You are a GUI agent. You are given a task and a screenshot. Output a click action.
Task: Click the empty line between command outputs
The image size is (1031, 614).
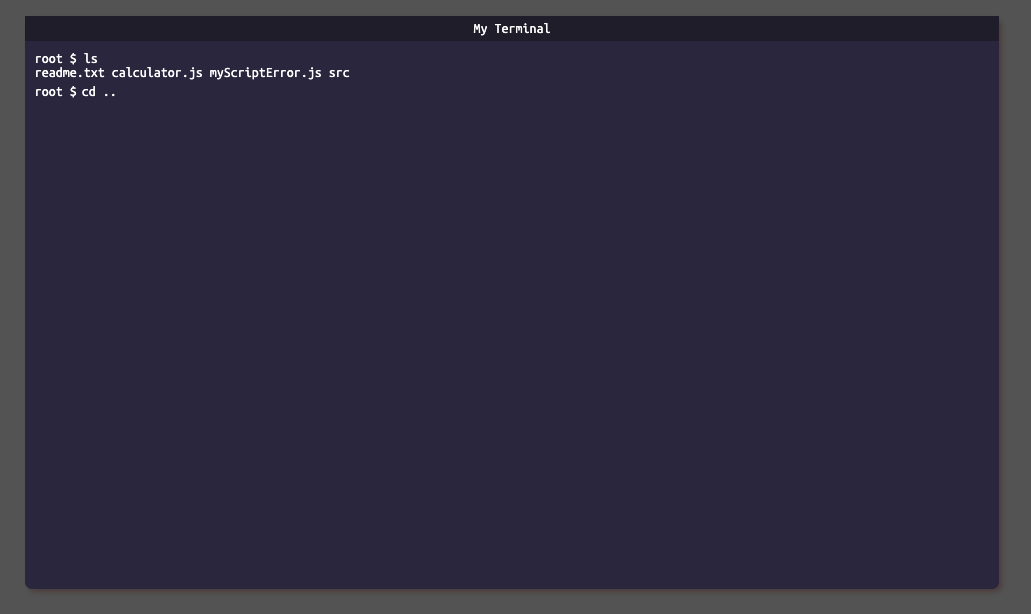click(200, 82)
